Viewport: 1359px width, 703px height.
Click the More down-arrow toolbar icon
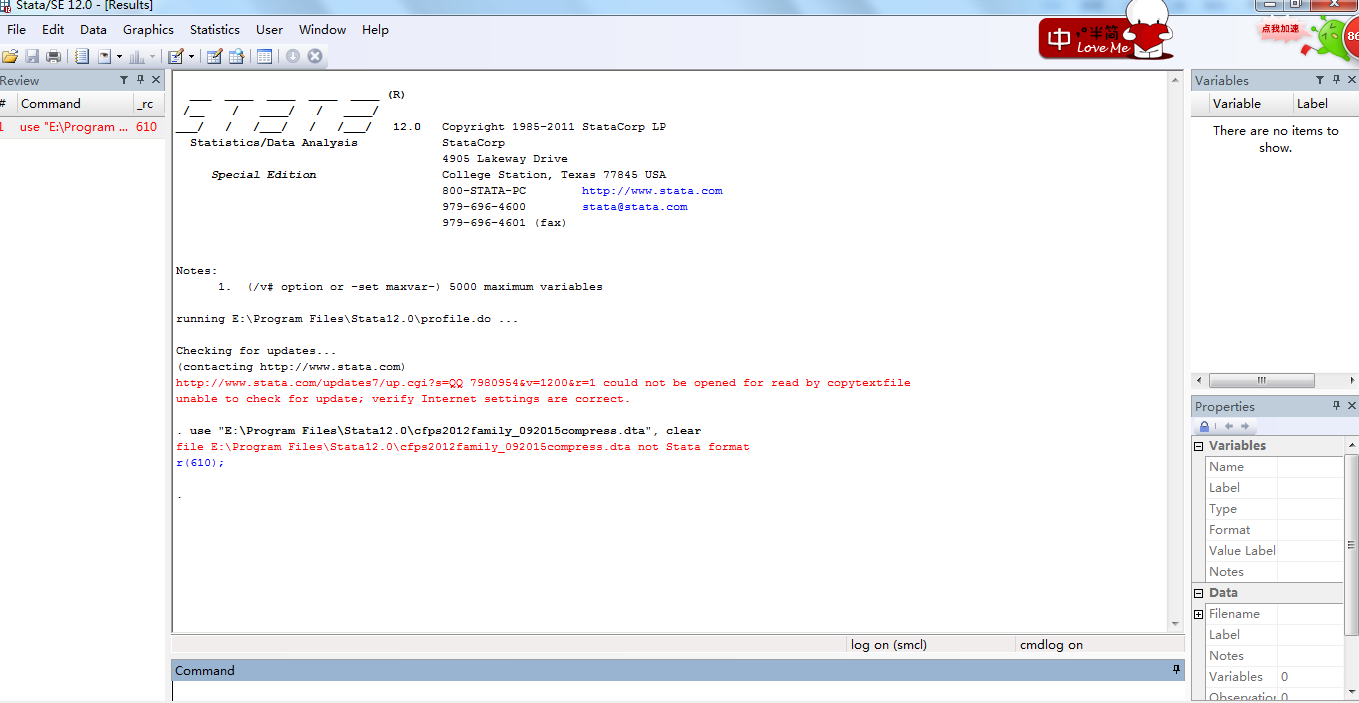pos(293,57)
